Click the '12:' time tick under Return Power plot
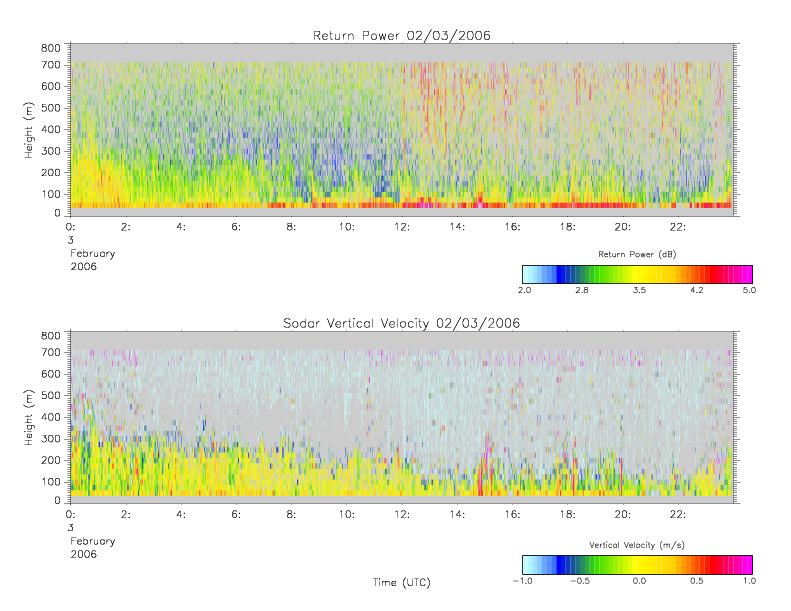This screenshot has height=611, width=791. pyautogui.click(x=402, y=227)
